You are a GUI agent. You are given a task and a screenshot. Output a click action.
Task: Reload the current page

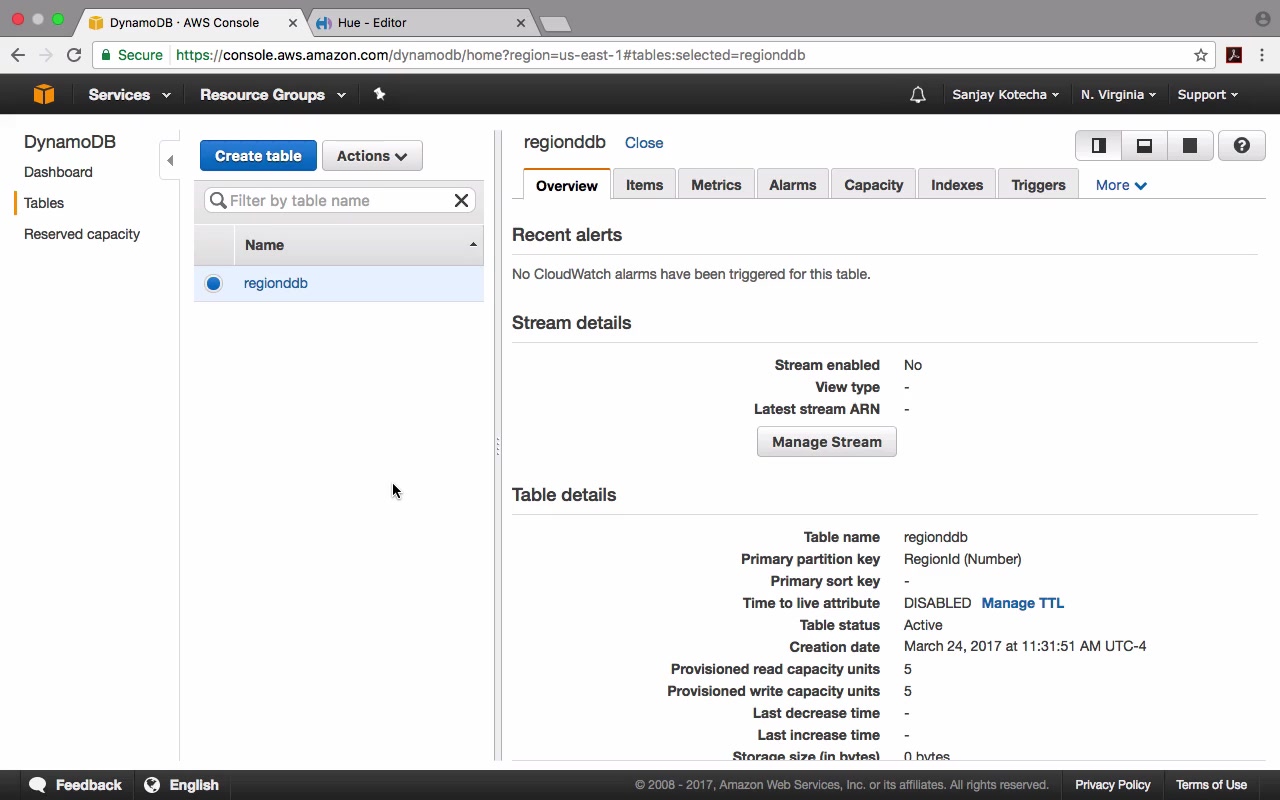pyautogui.click(x=74, y=55)
